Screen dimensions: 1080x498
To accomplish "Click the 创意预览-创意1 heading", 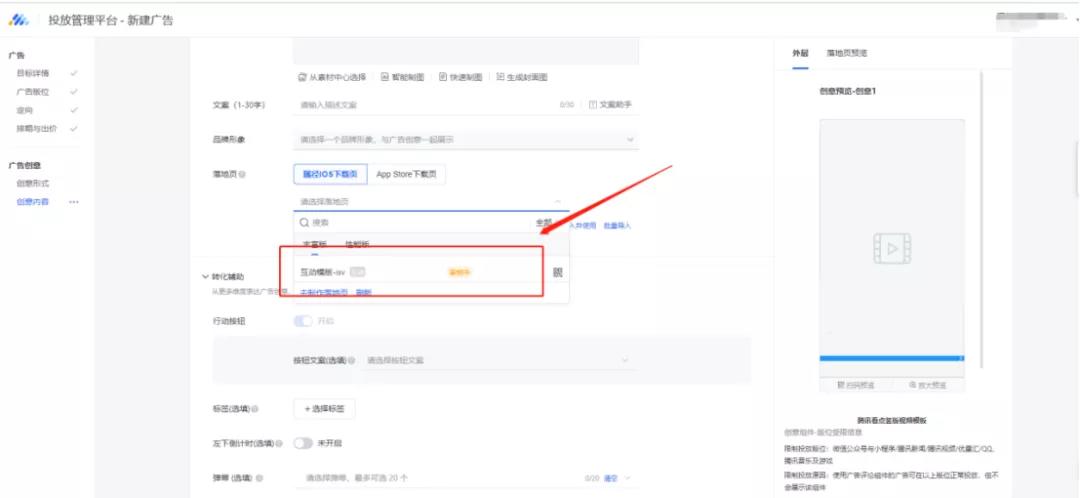I will [x=847, y=92].
